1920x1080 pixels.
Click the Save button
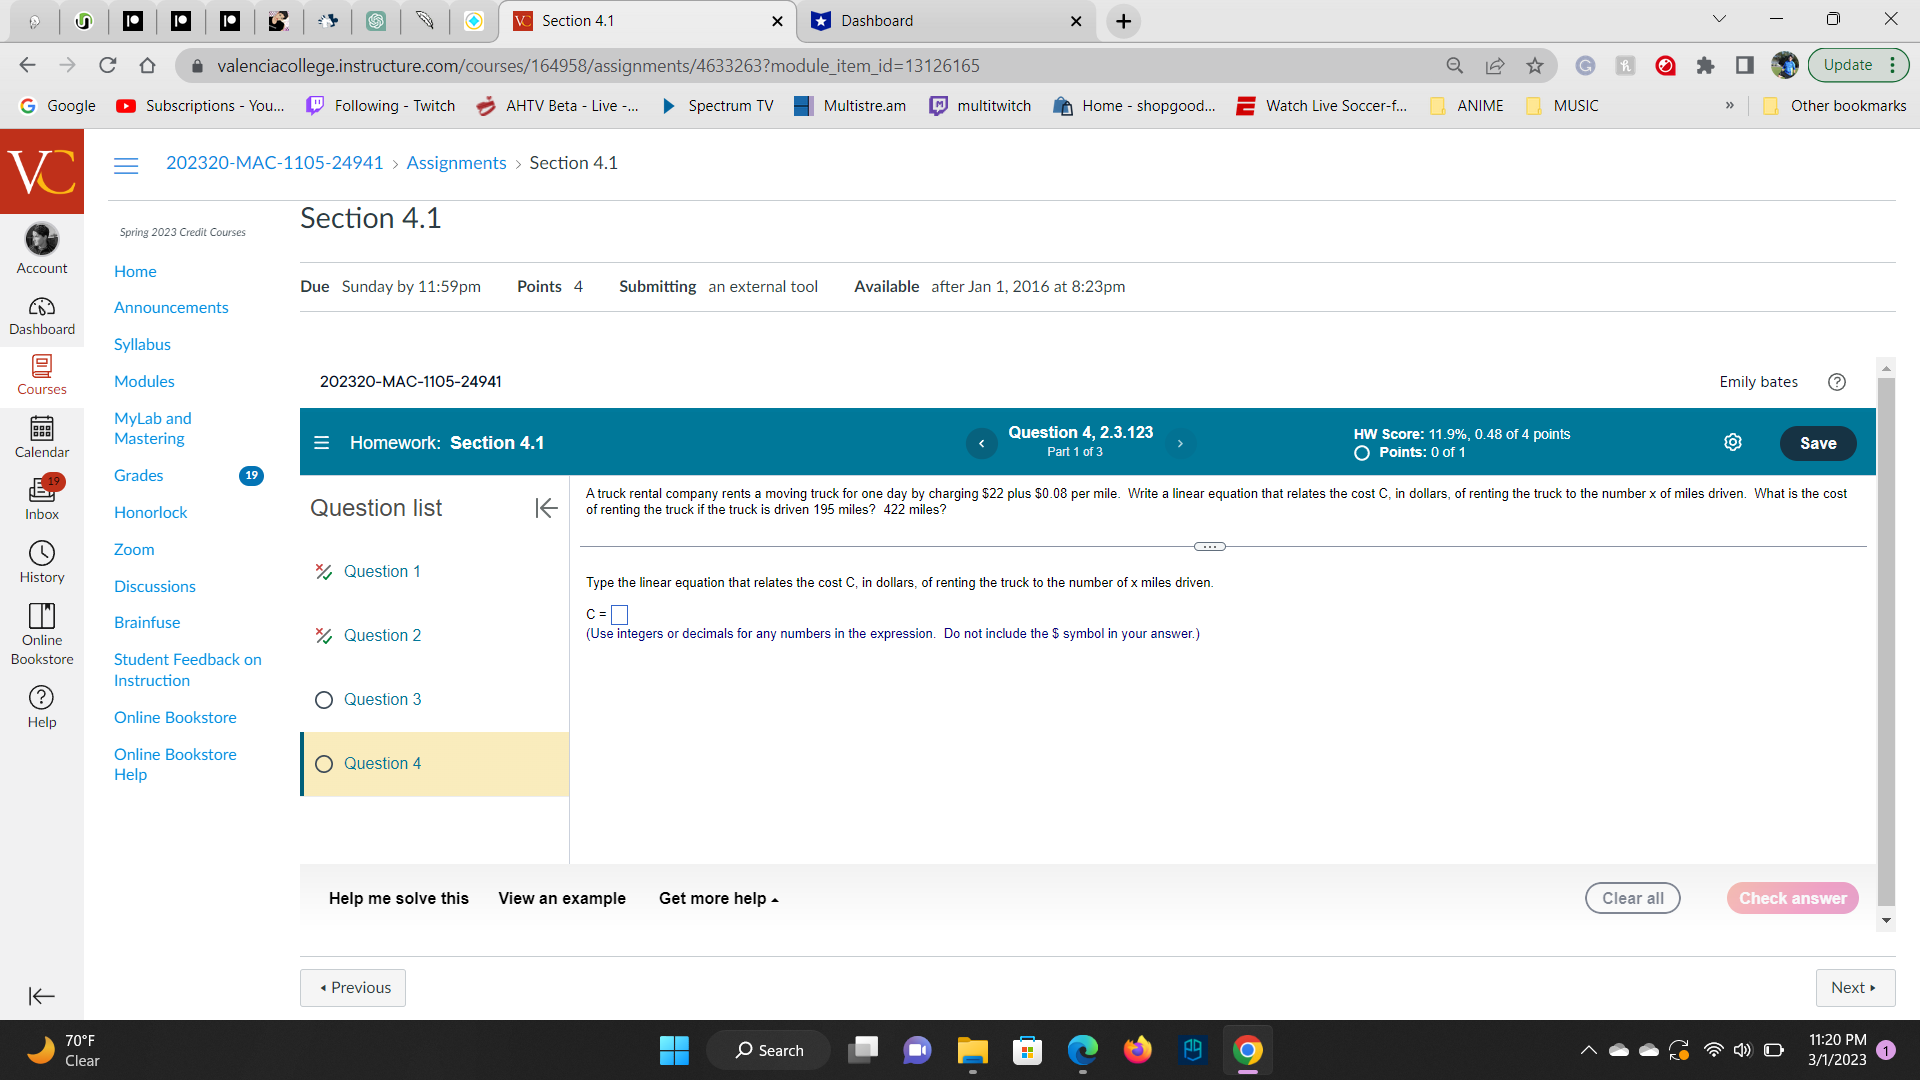pyautogui.click(x=1818, y=443)
